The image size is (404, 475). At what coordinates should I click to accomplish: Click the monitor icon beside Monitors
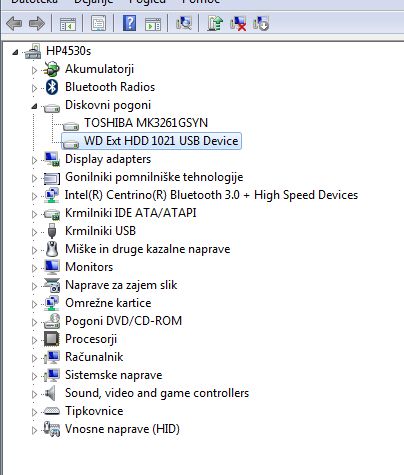(x=52, y=267)
